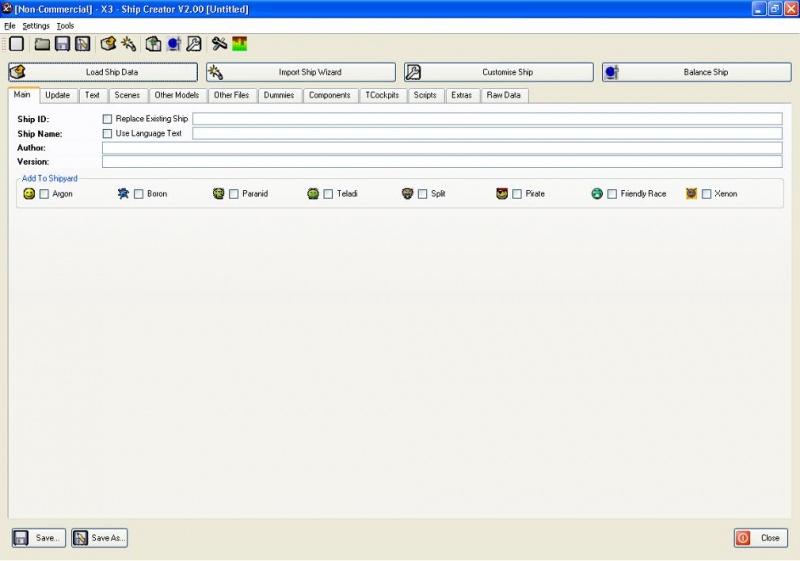The image size is (800, 561).
Task: Click the green and red toolbar icon
Action: point(240,44)
